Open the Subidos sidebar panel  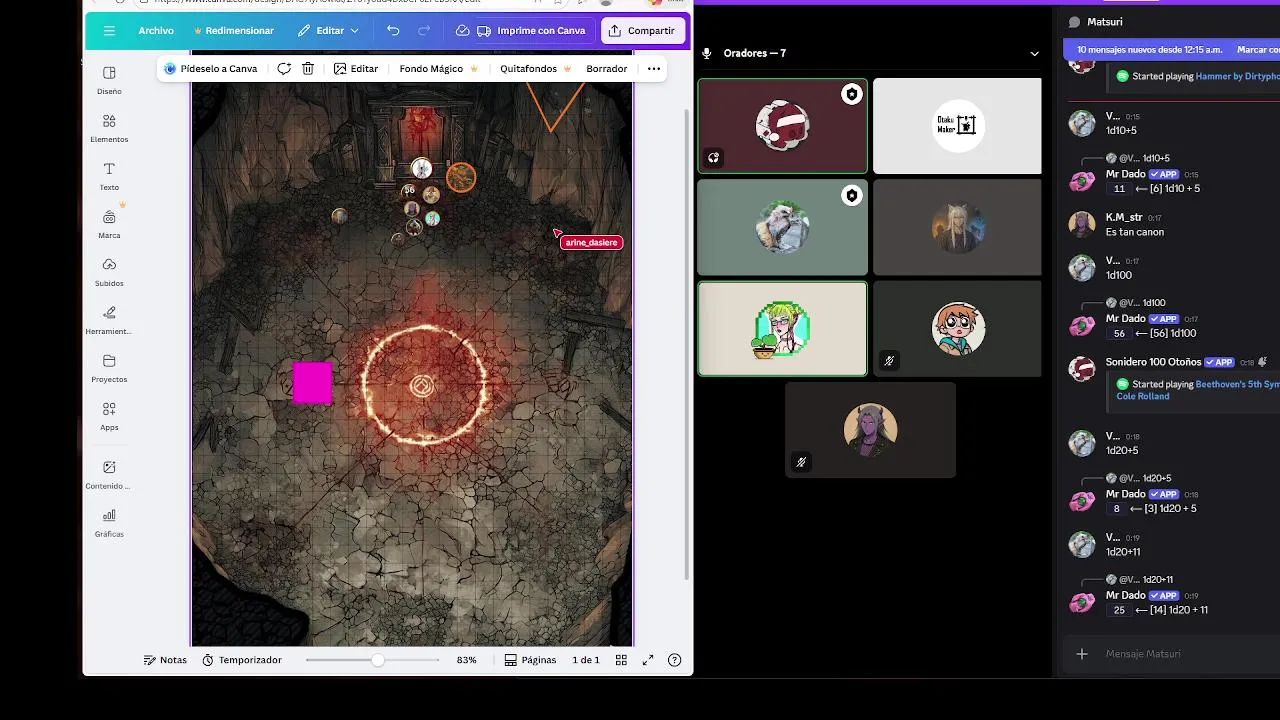109,272
